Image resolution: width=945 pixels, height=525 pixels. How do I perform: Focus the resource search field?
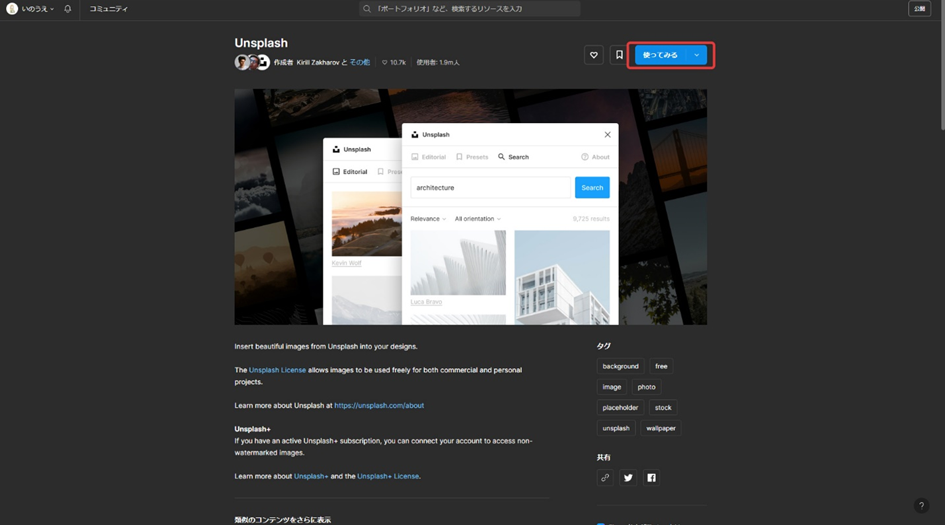[469, 8]
